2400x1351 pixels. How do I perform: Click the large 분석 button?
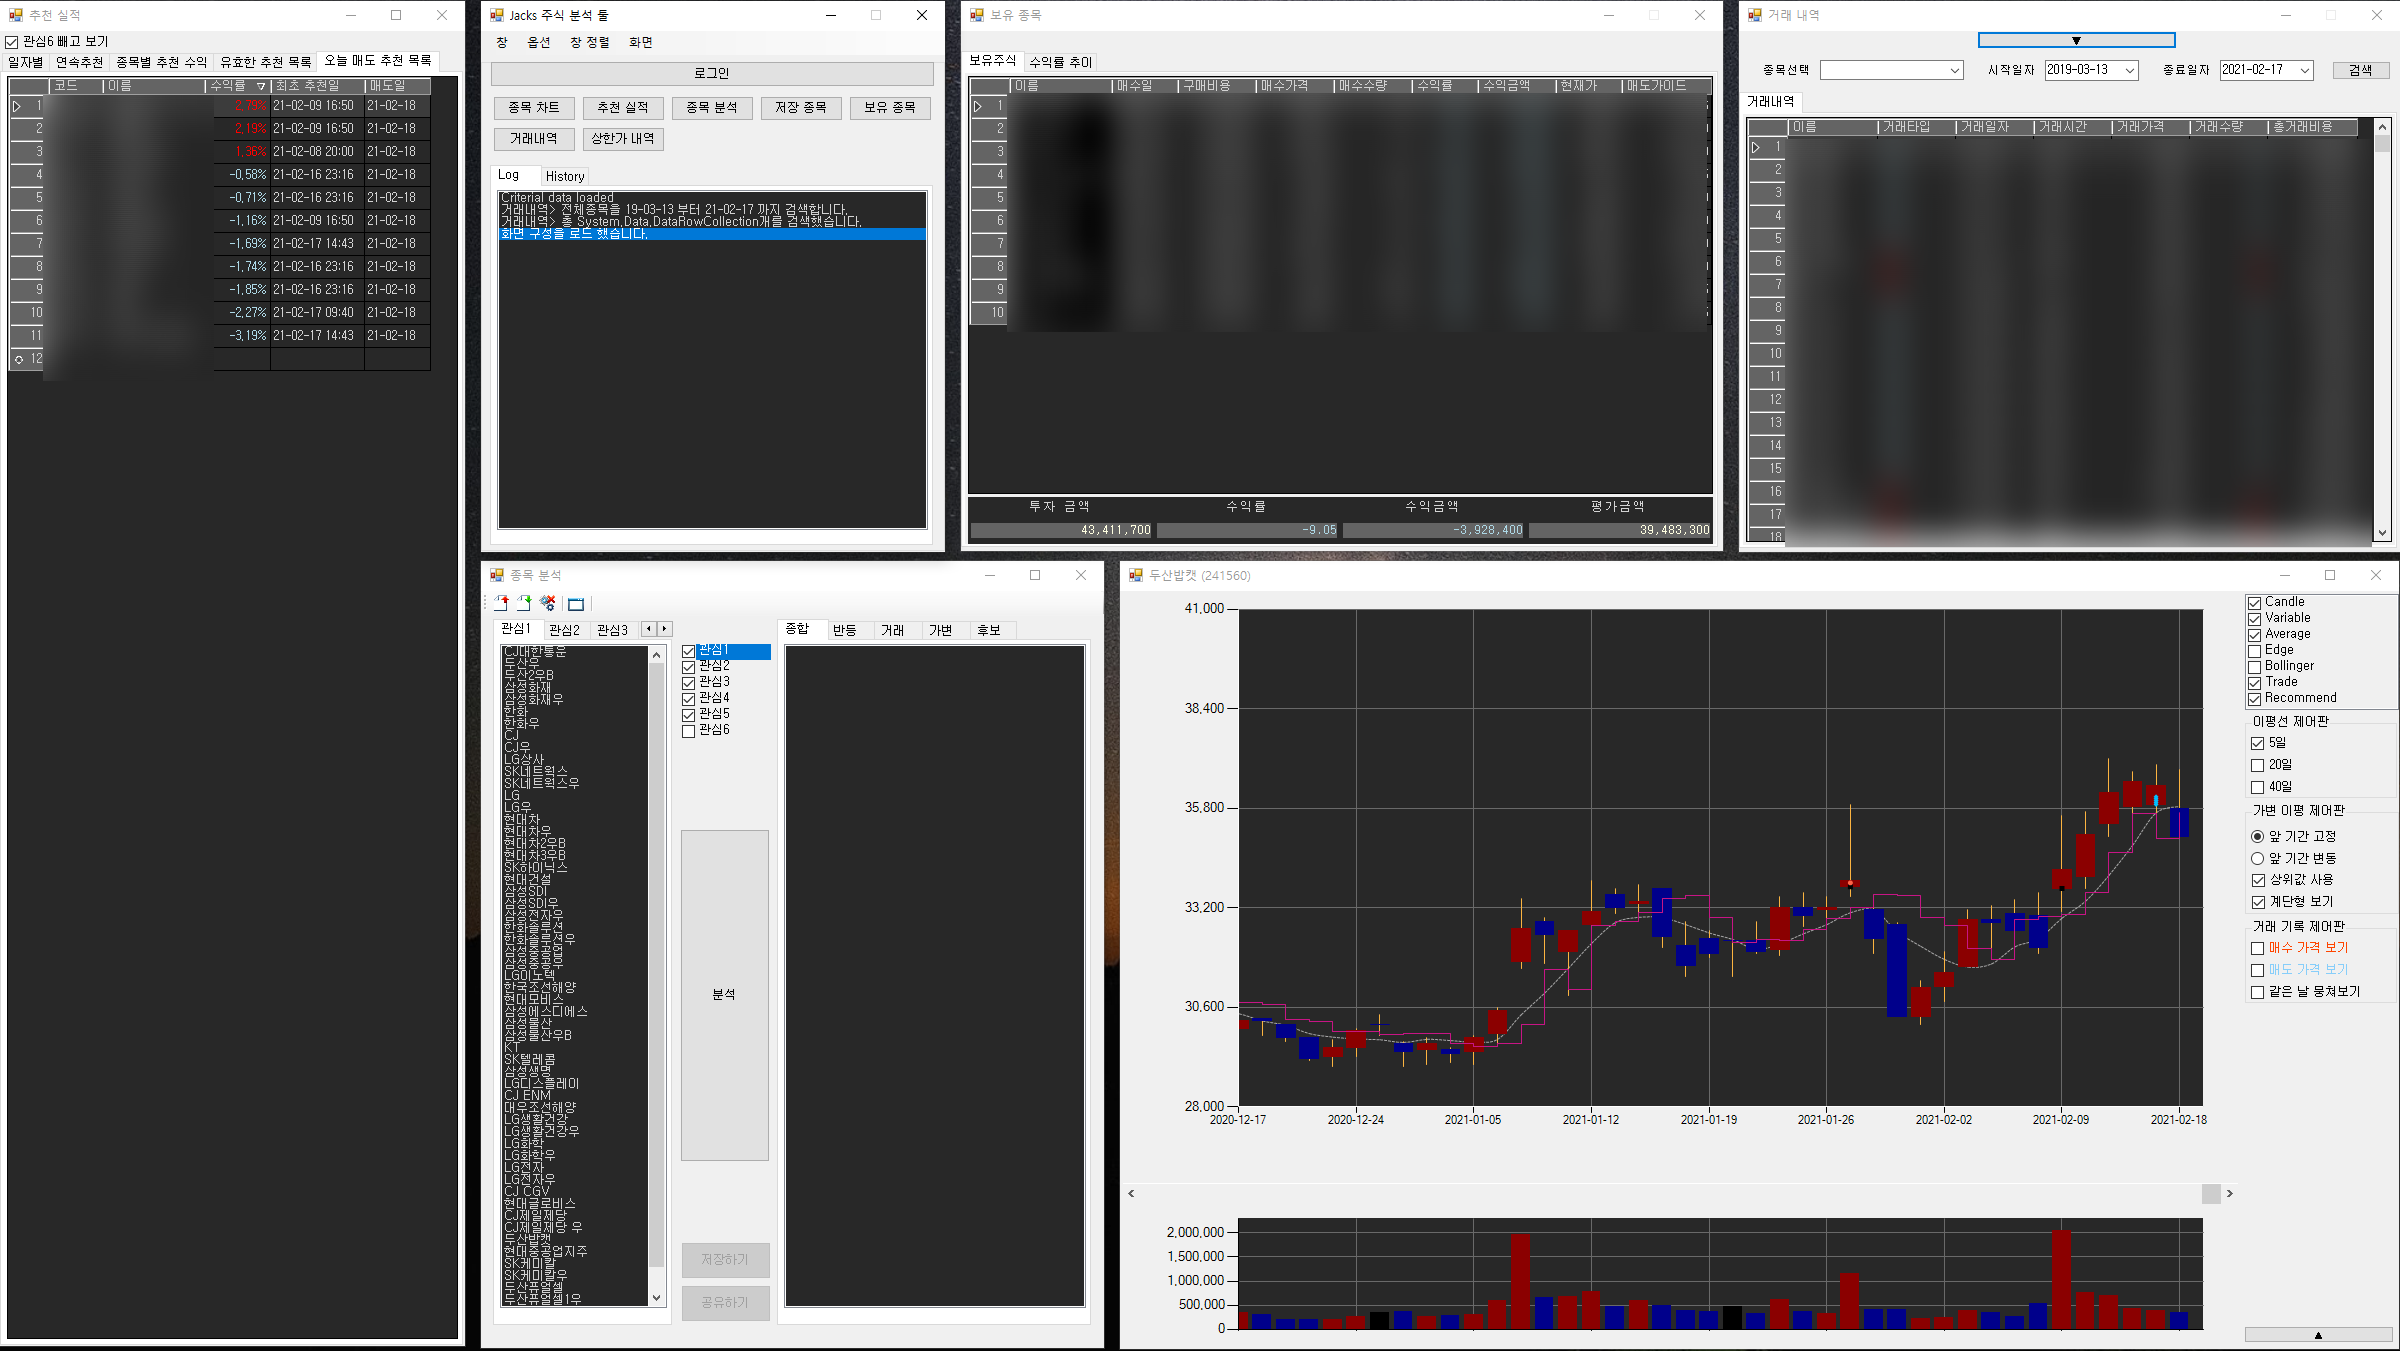click(725, 995)
